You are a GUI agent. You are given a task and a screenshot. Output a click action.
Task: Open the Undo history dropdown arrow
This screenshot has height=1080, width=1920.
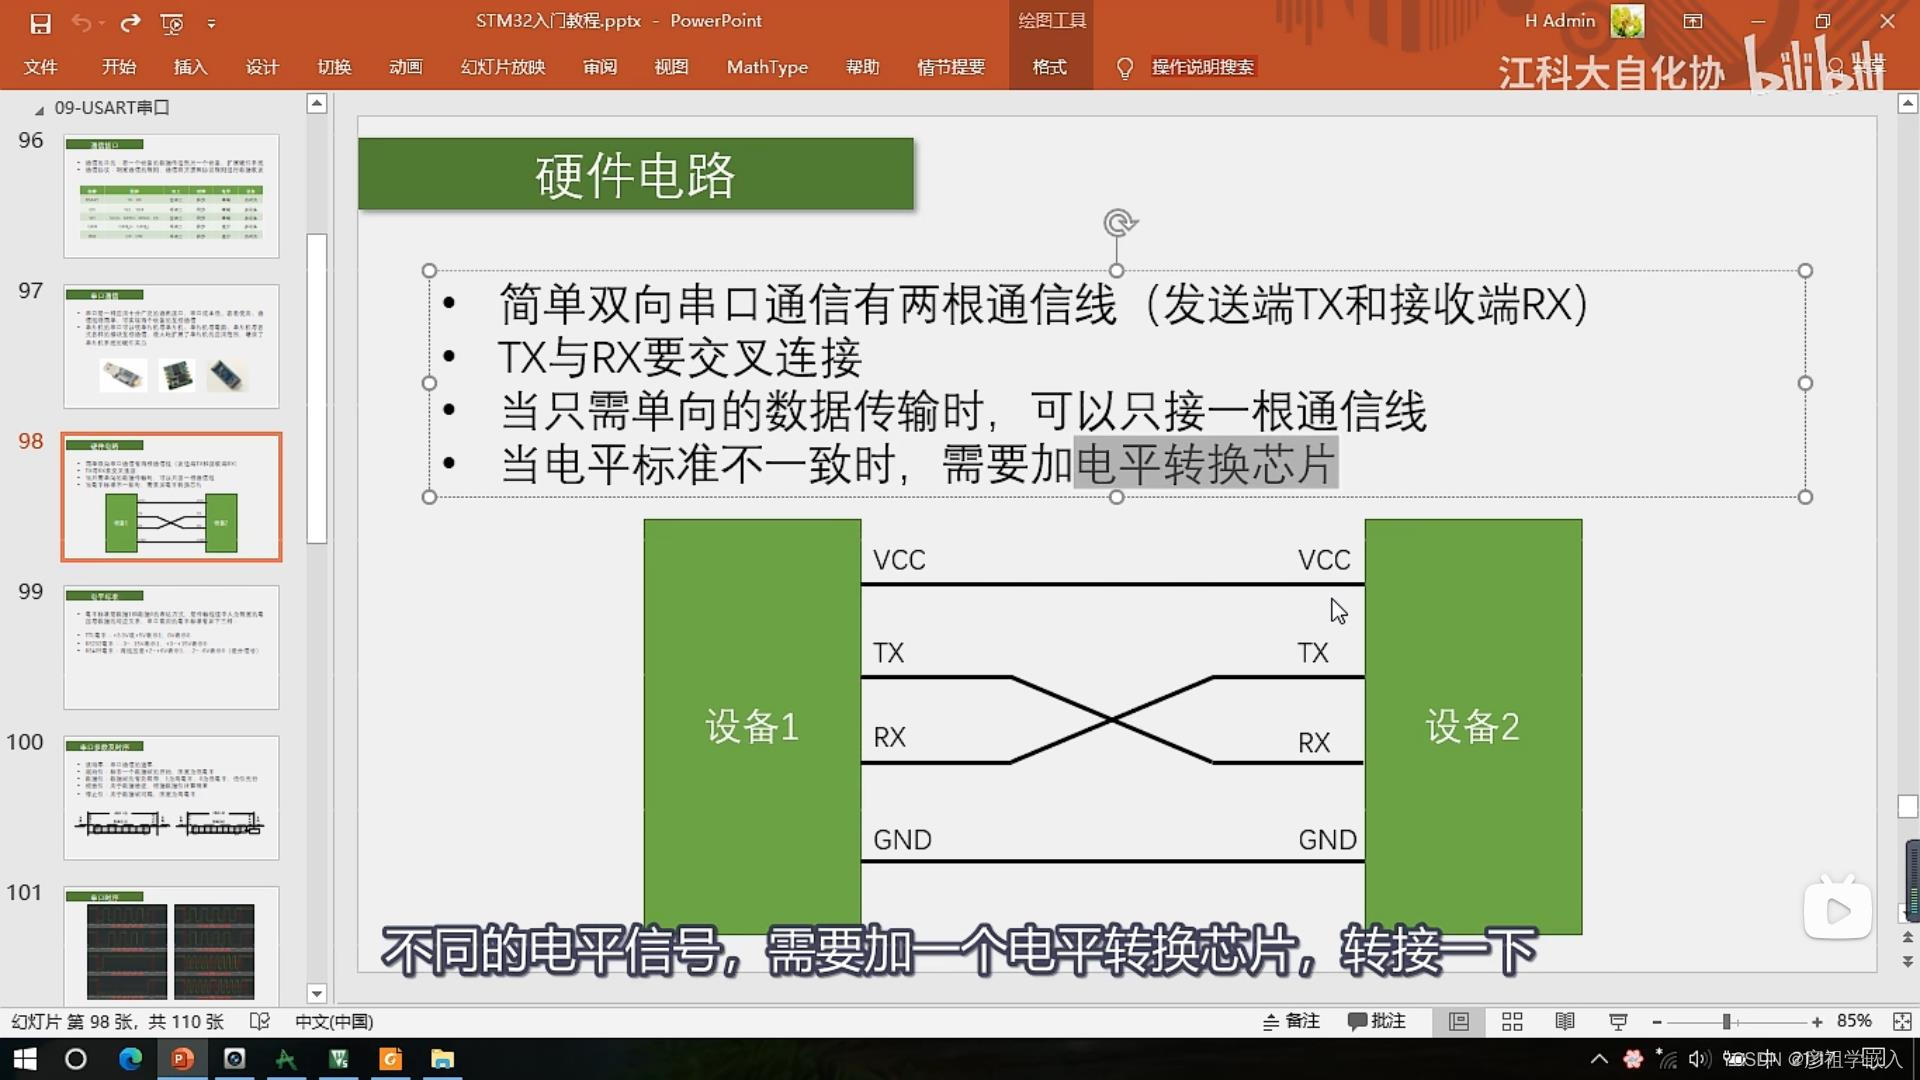[x=102, y=22]
